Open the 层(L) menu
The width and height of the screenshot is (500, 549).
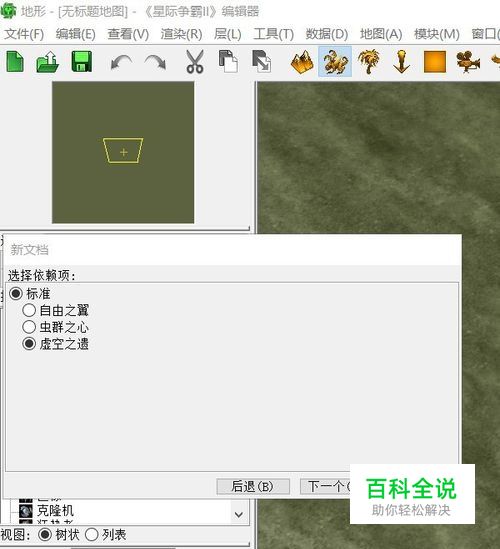point(228,34)
